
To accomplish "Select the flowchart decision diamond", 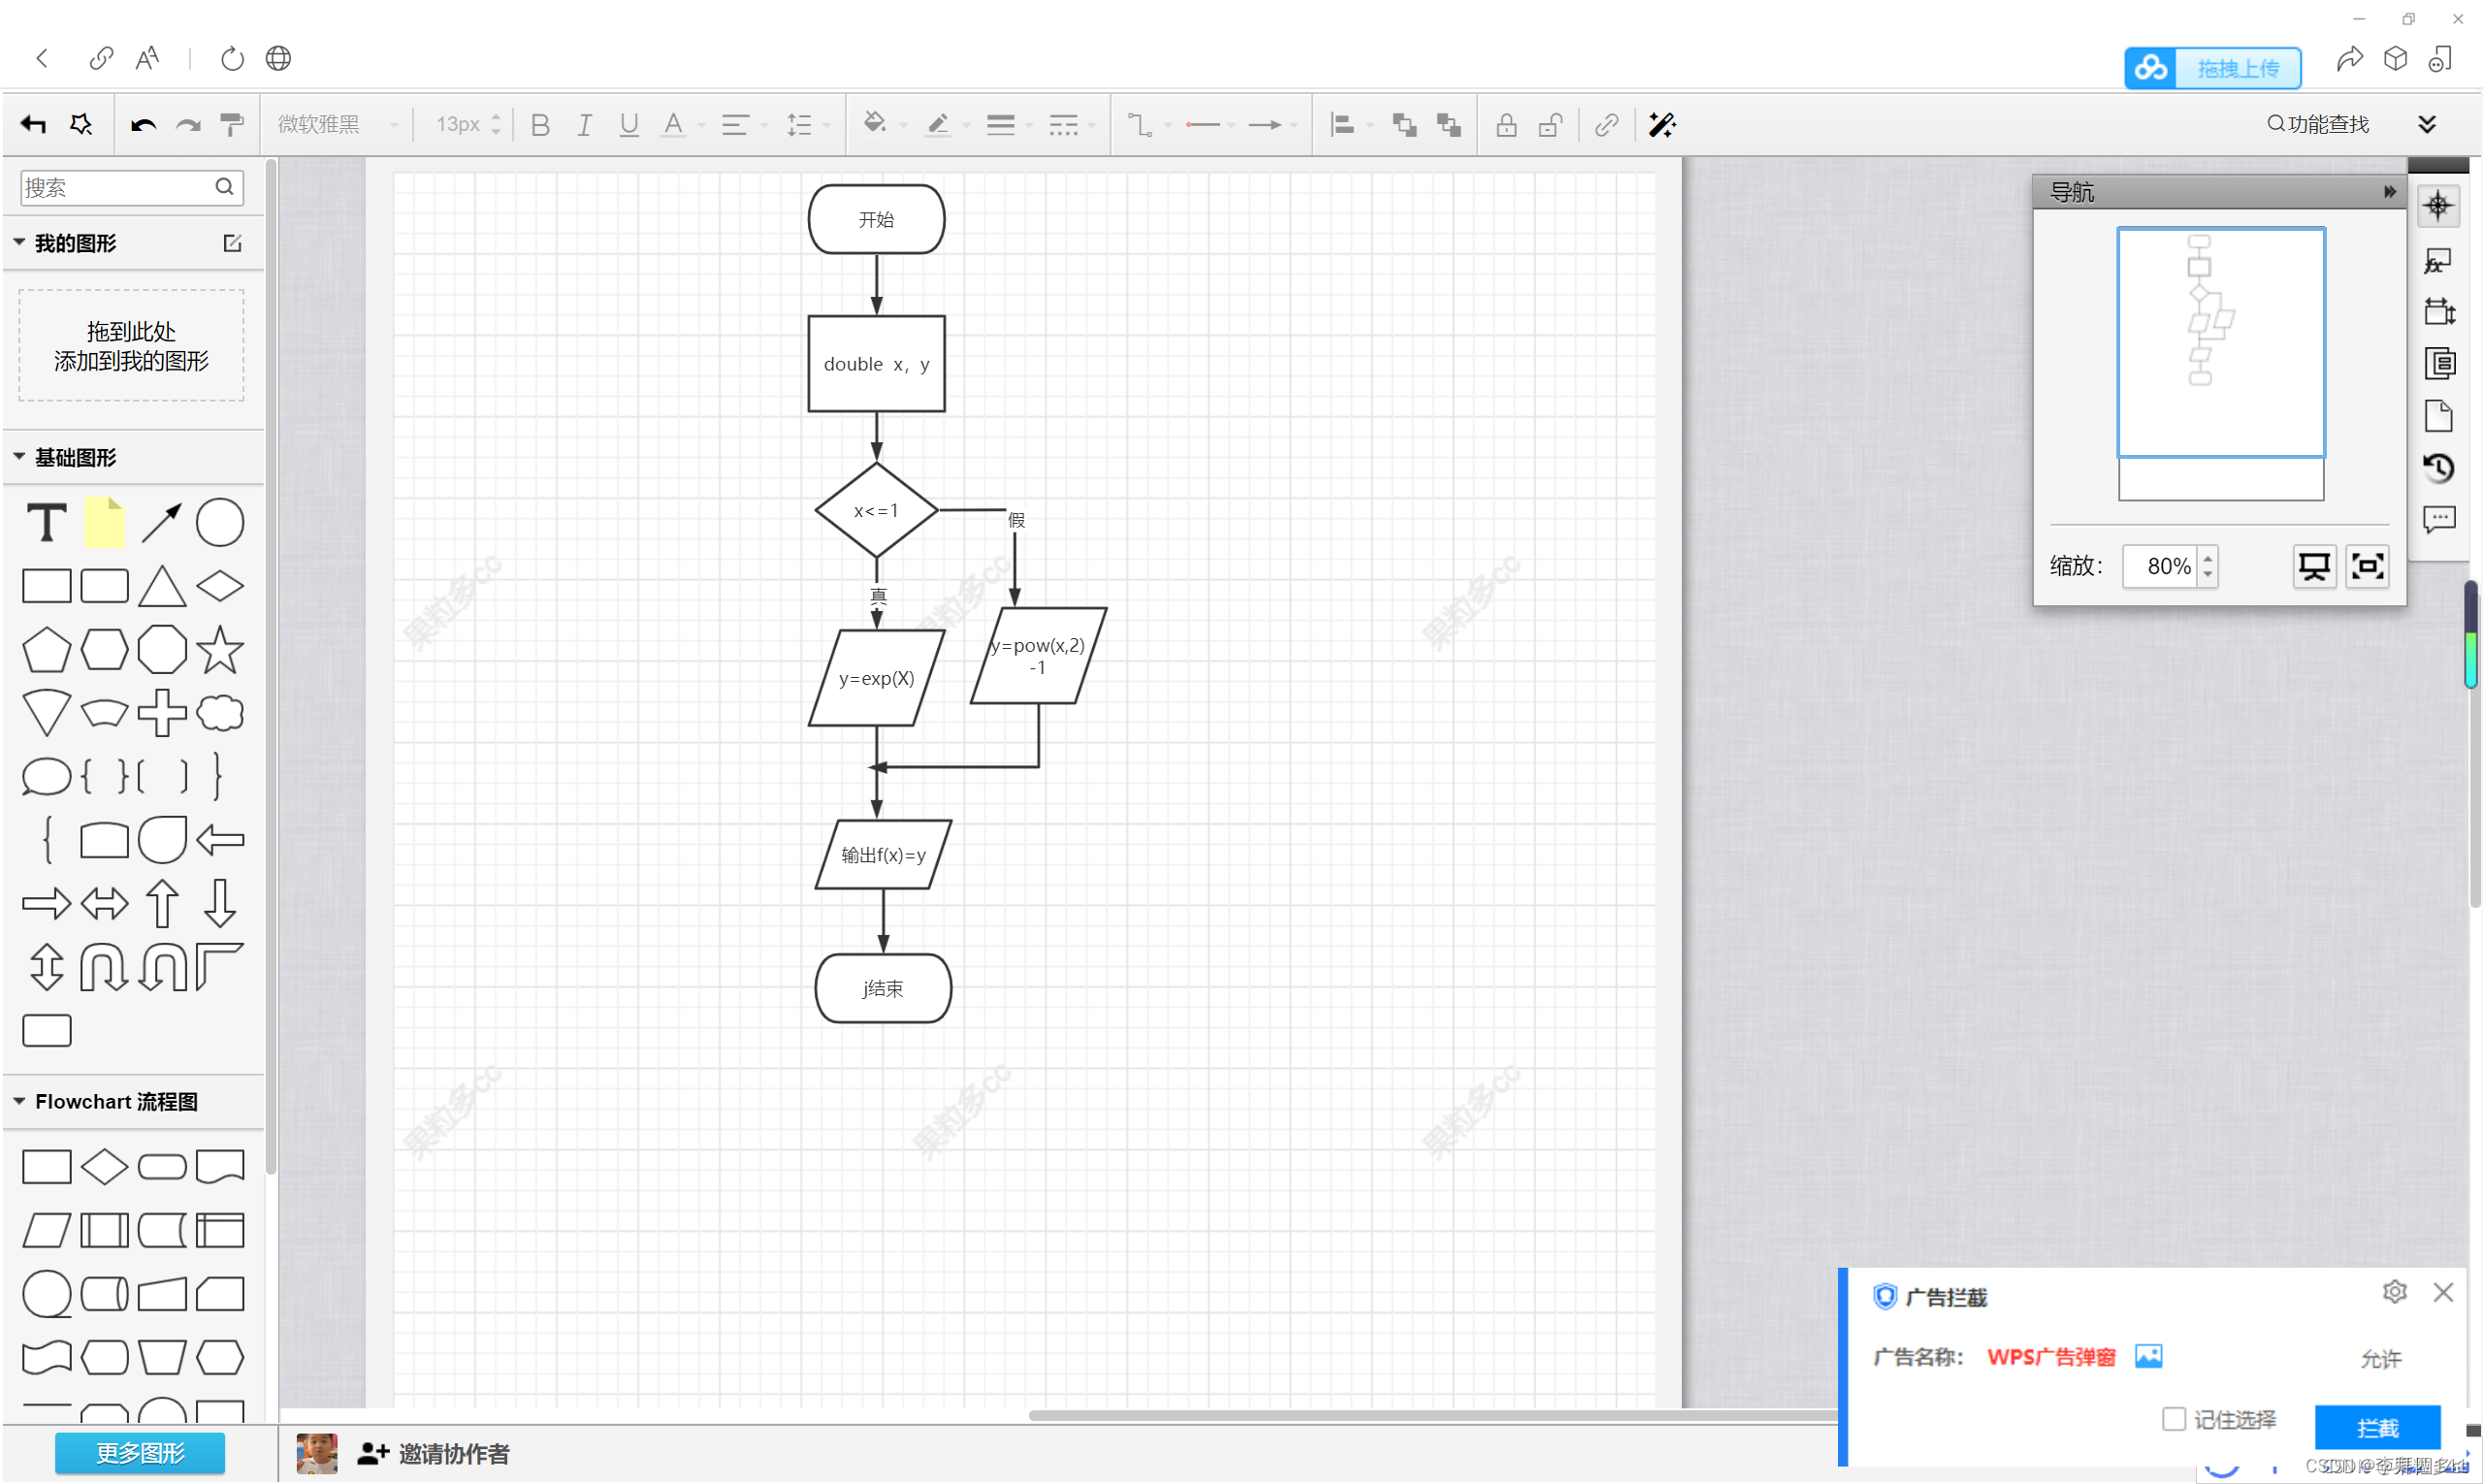I will (104, 1166).
